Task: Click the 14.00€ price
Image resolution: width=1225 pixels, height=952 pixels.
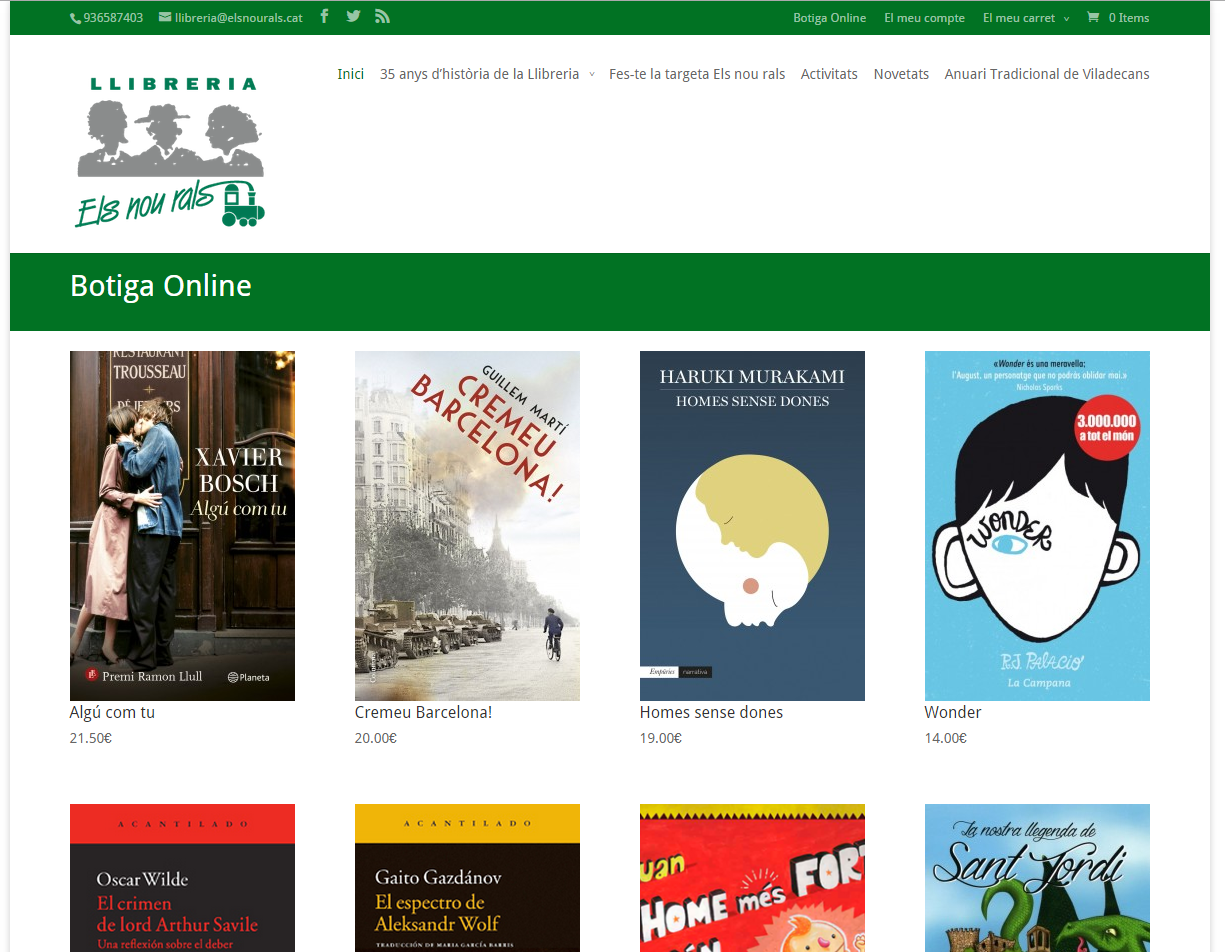Action: tap(946, 739)
